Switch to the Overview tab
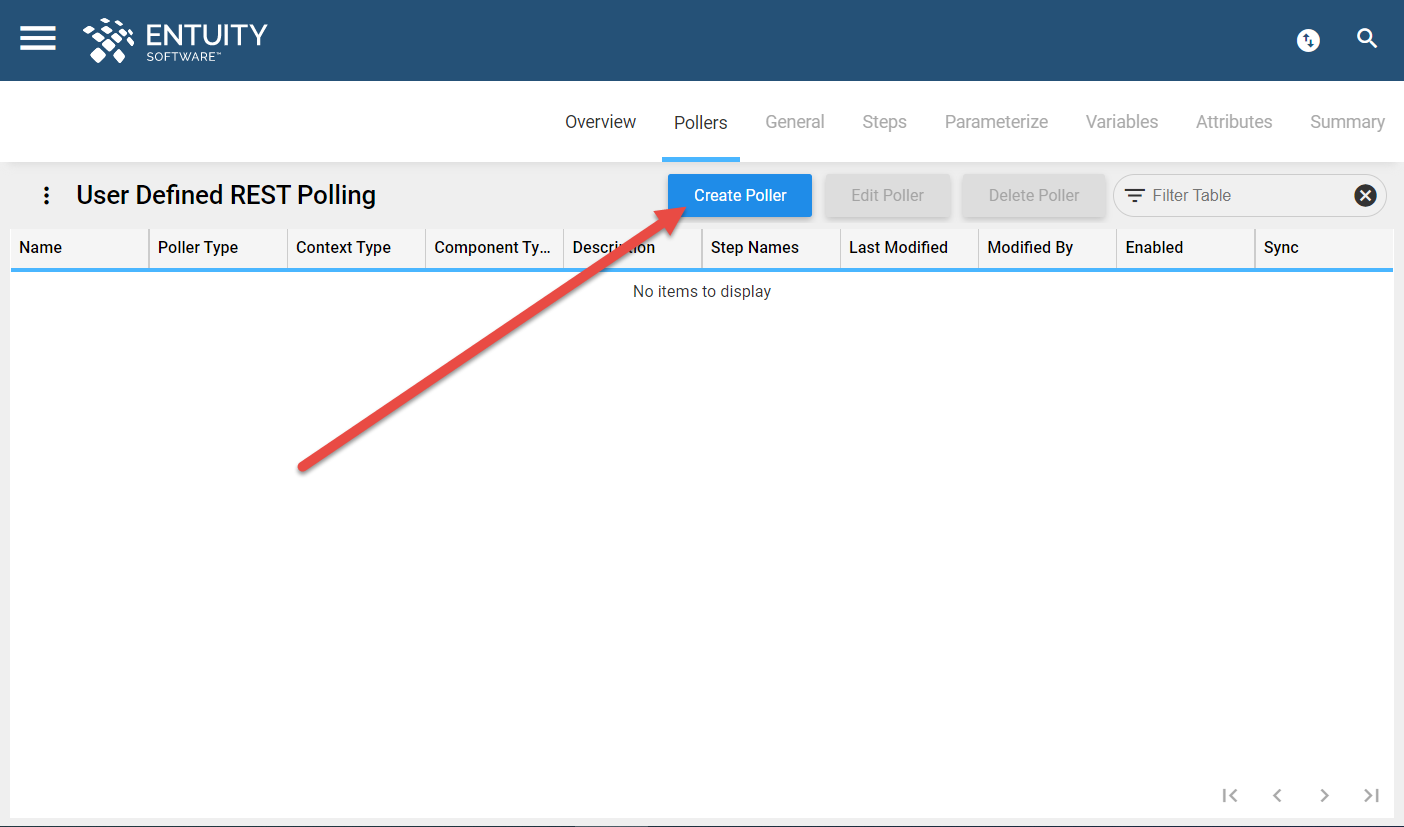This screenshot has width=1404, height=827. [600, 121]
